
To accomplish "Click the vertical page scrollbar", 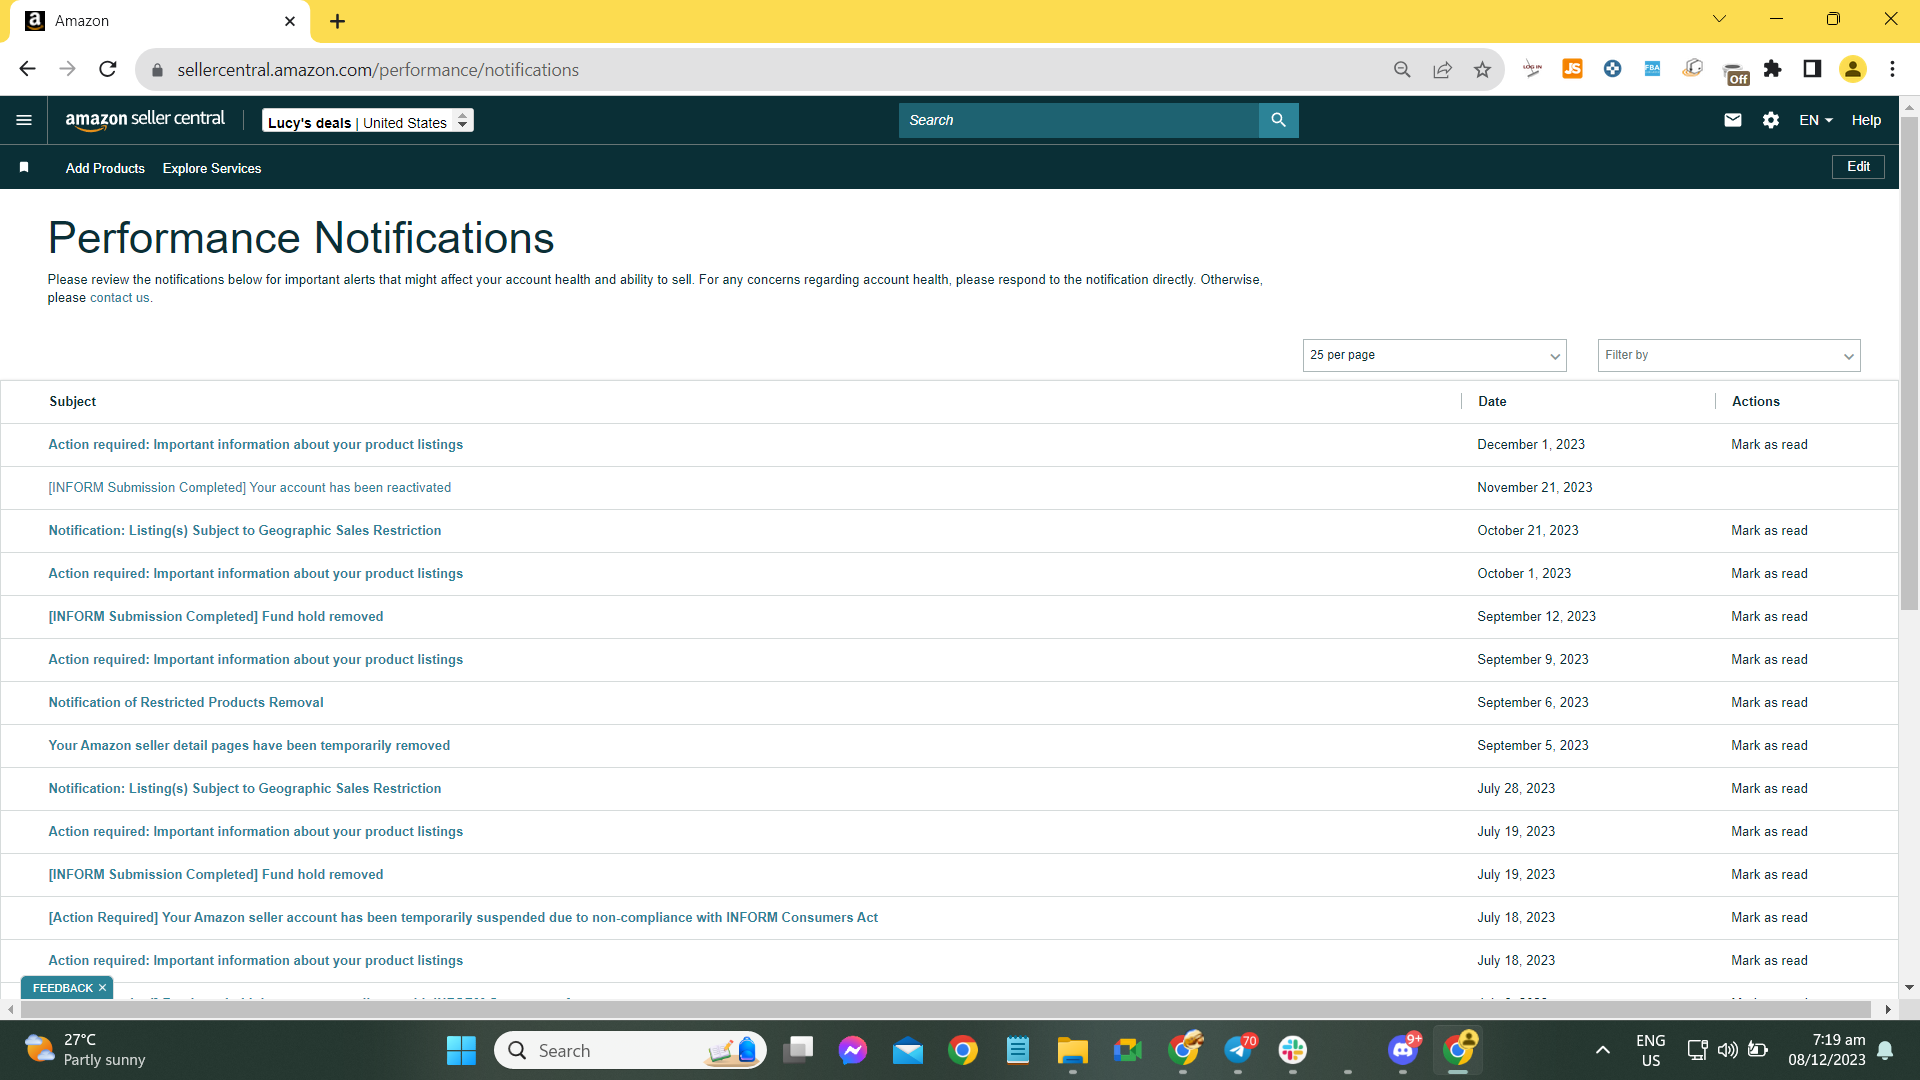I will 1909,365.
